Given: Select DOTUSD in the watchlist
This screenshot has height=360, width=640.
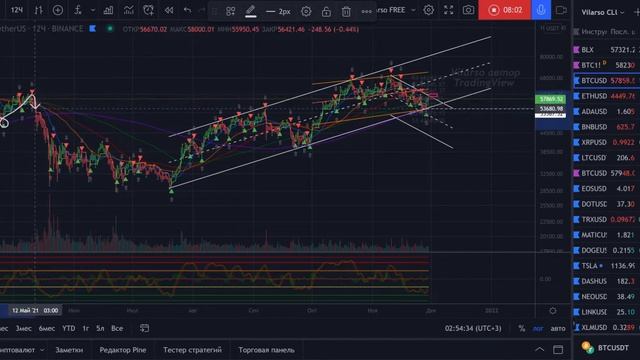Looking at the screenshot, I should pos(607,204).
